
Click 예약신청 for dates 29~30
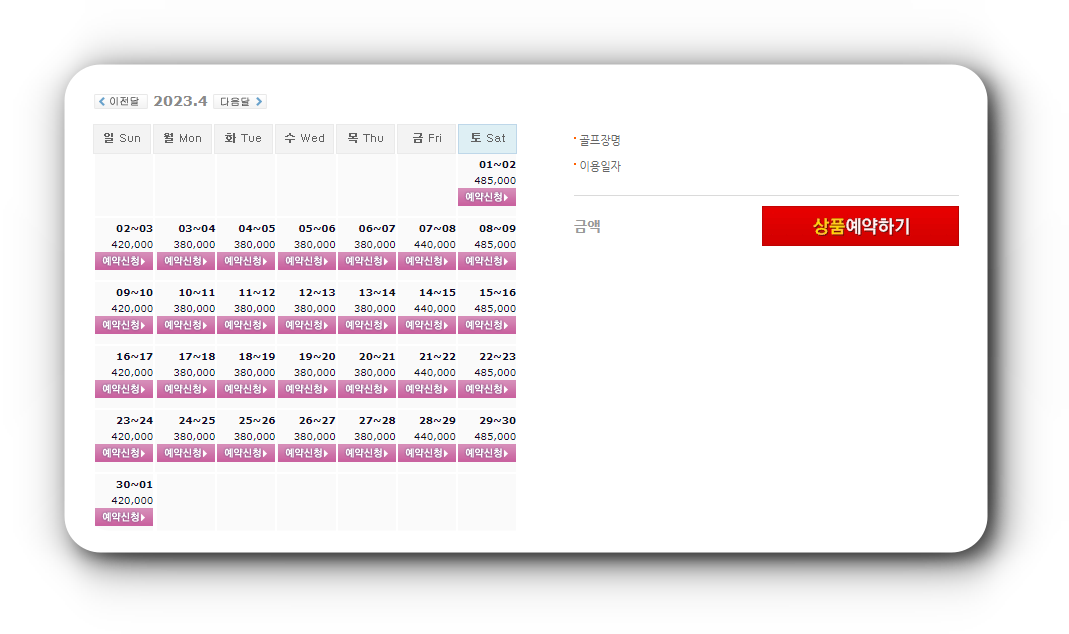[487, 453]
